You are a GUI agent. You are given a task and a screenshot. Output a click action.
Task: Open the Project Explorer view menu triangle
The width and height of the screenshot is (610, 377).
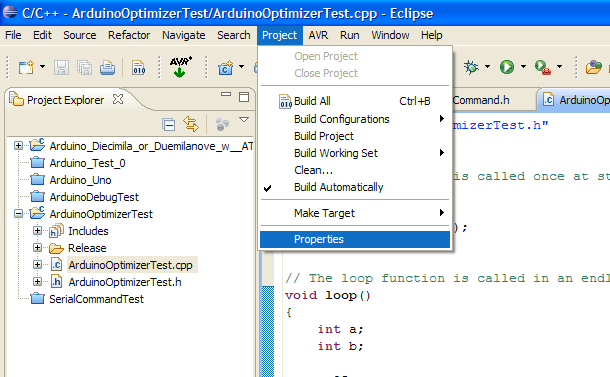[244, 119]
